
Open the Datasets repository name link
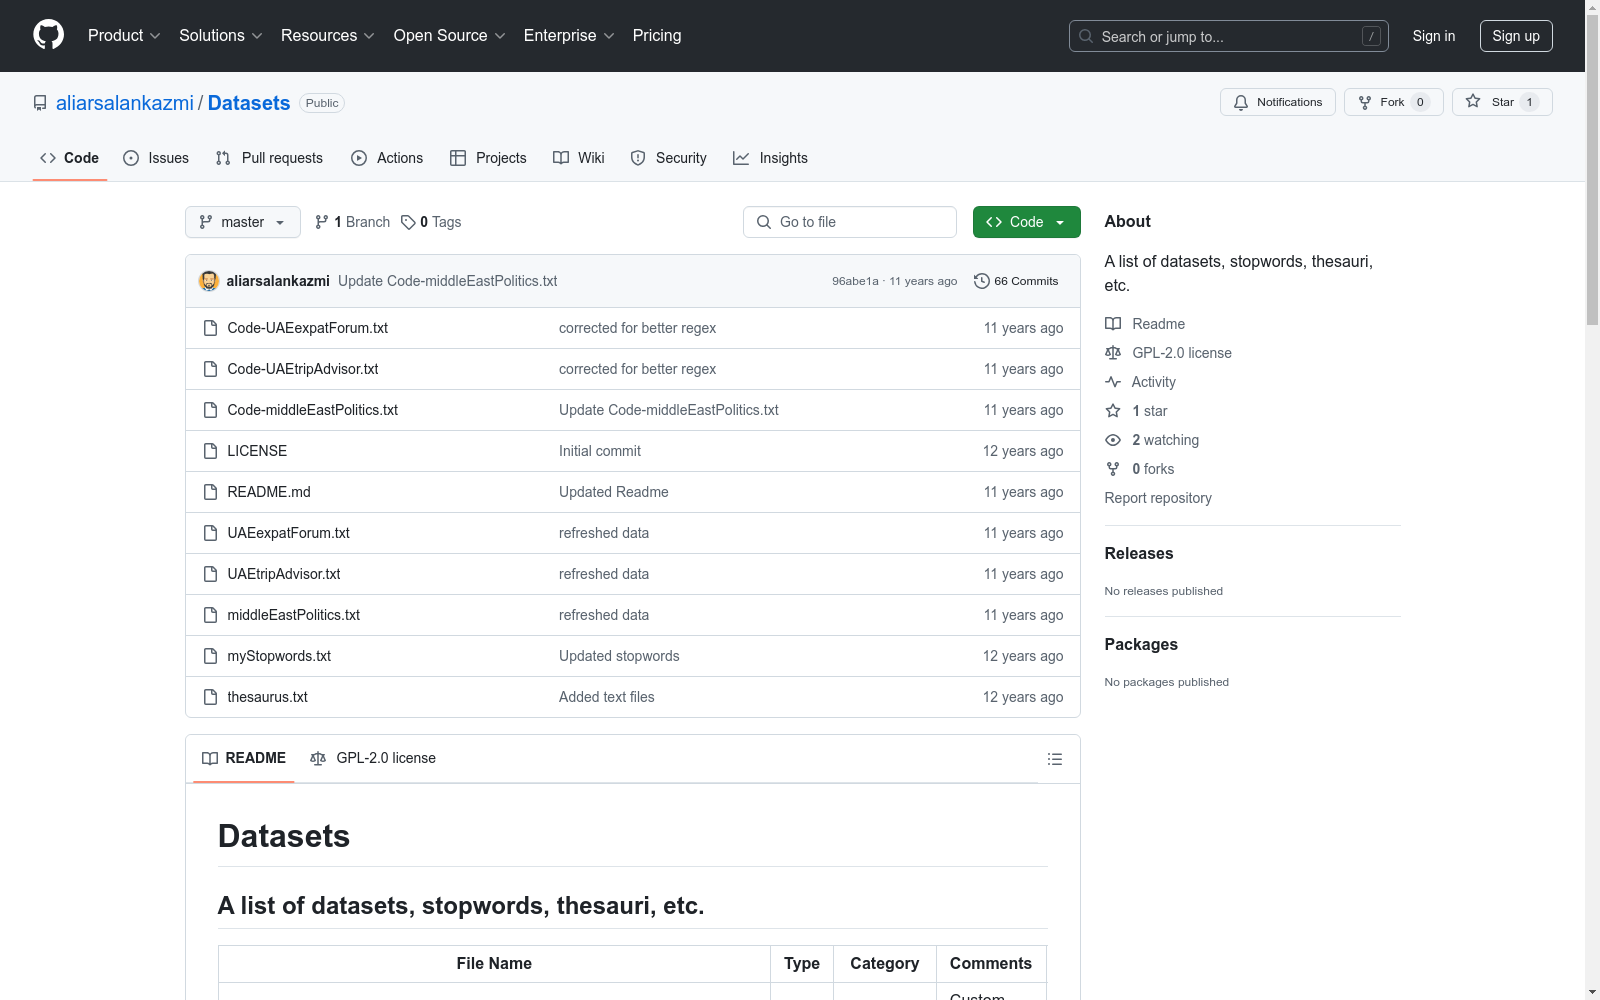[x=249, y=103]
